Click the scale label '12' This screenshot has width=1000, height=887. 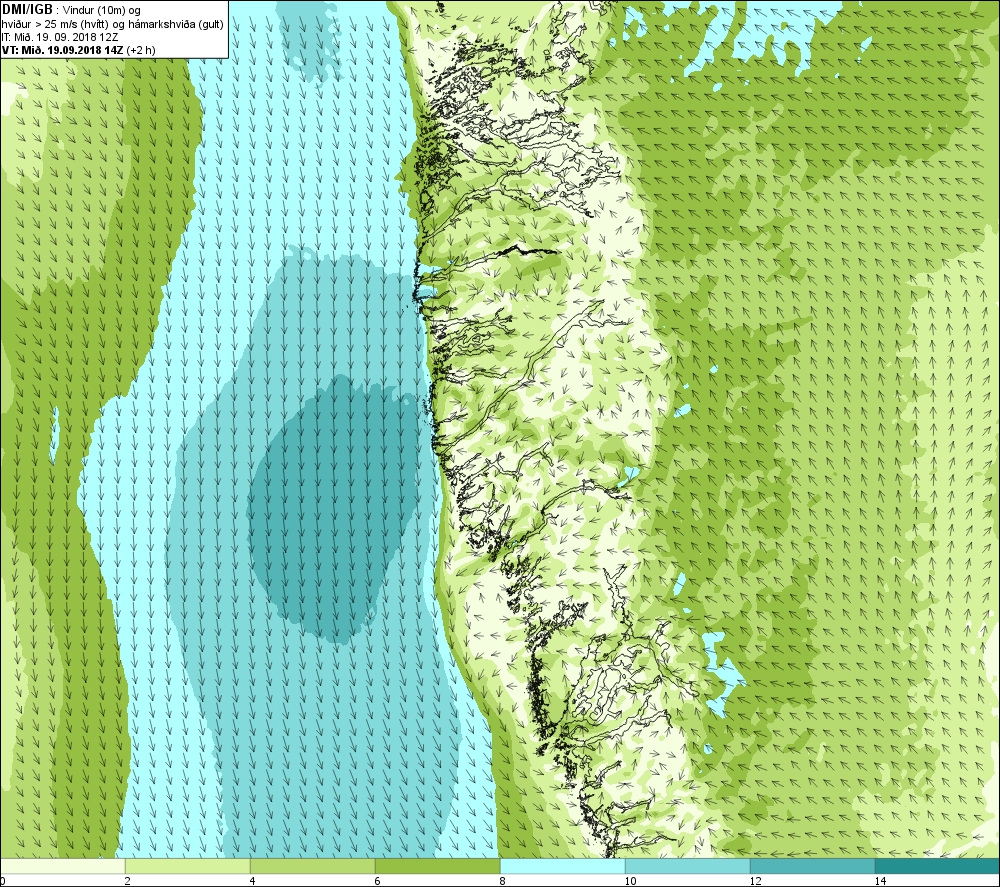755,881
